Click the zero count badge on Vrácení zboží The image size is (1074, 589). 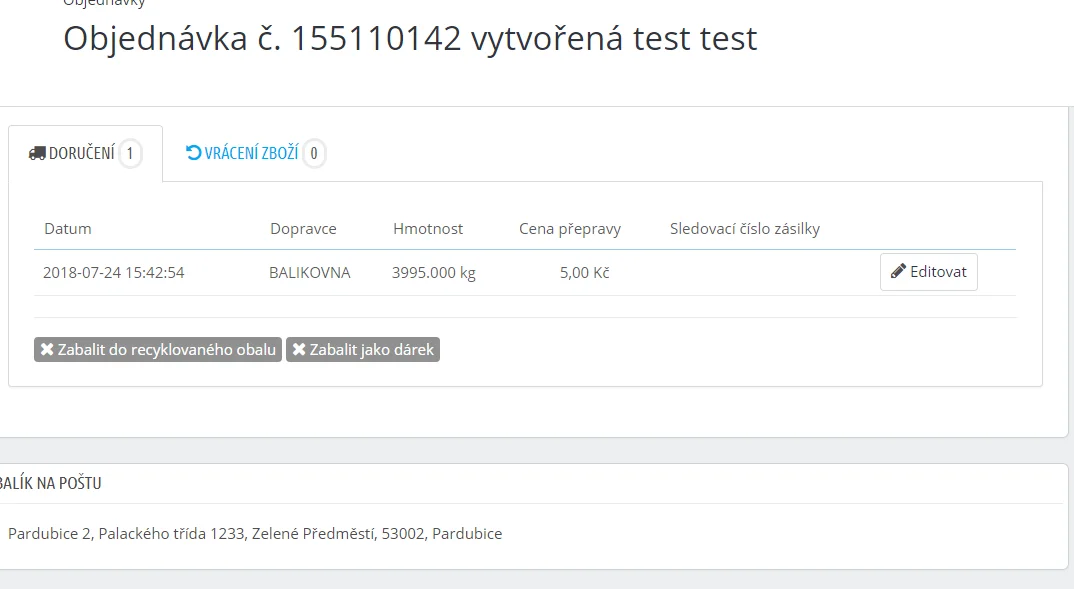(314, 154)
